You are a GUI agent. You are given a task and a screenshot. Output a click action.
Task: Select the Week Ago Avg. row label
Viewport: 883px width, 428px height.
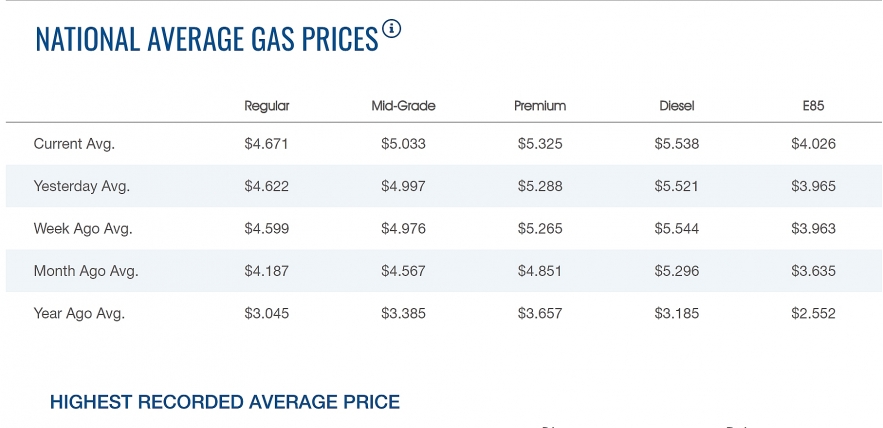coord(83,229)
